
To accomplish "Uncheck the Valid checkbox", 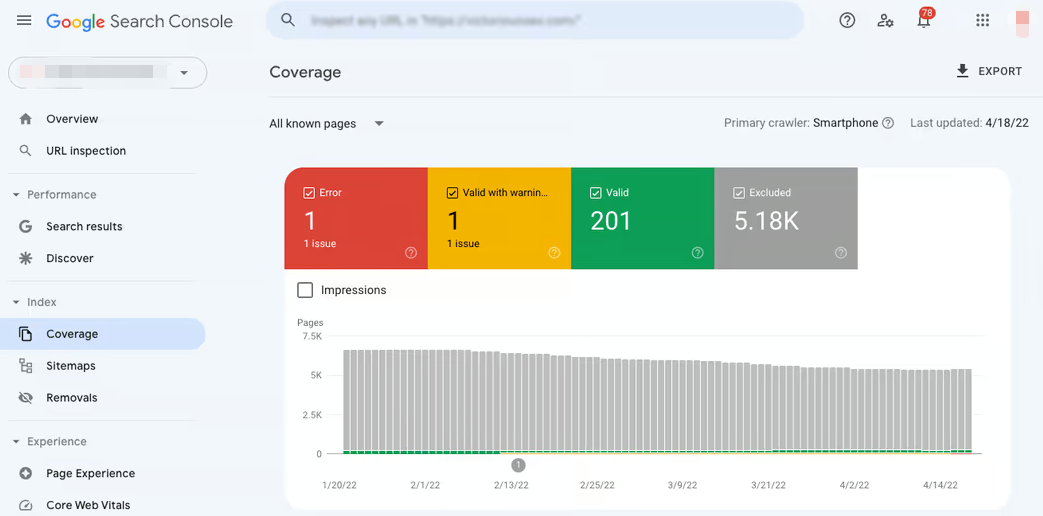I will pos(596,193).
